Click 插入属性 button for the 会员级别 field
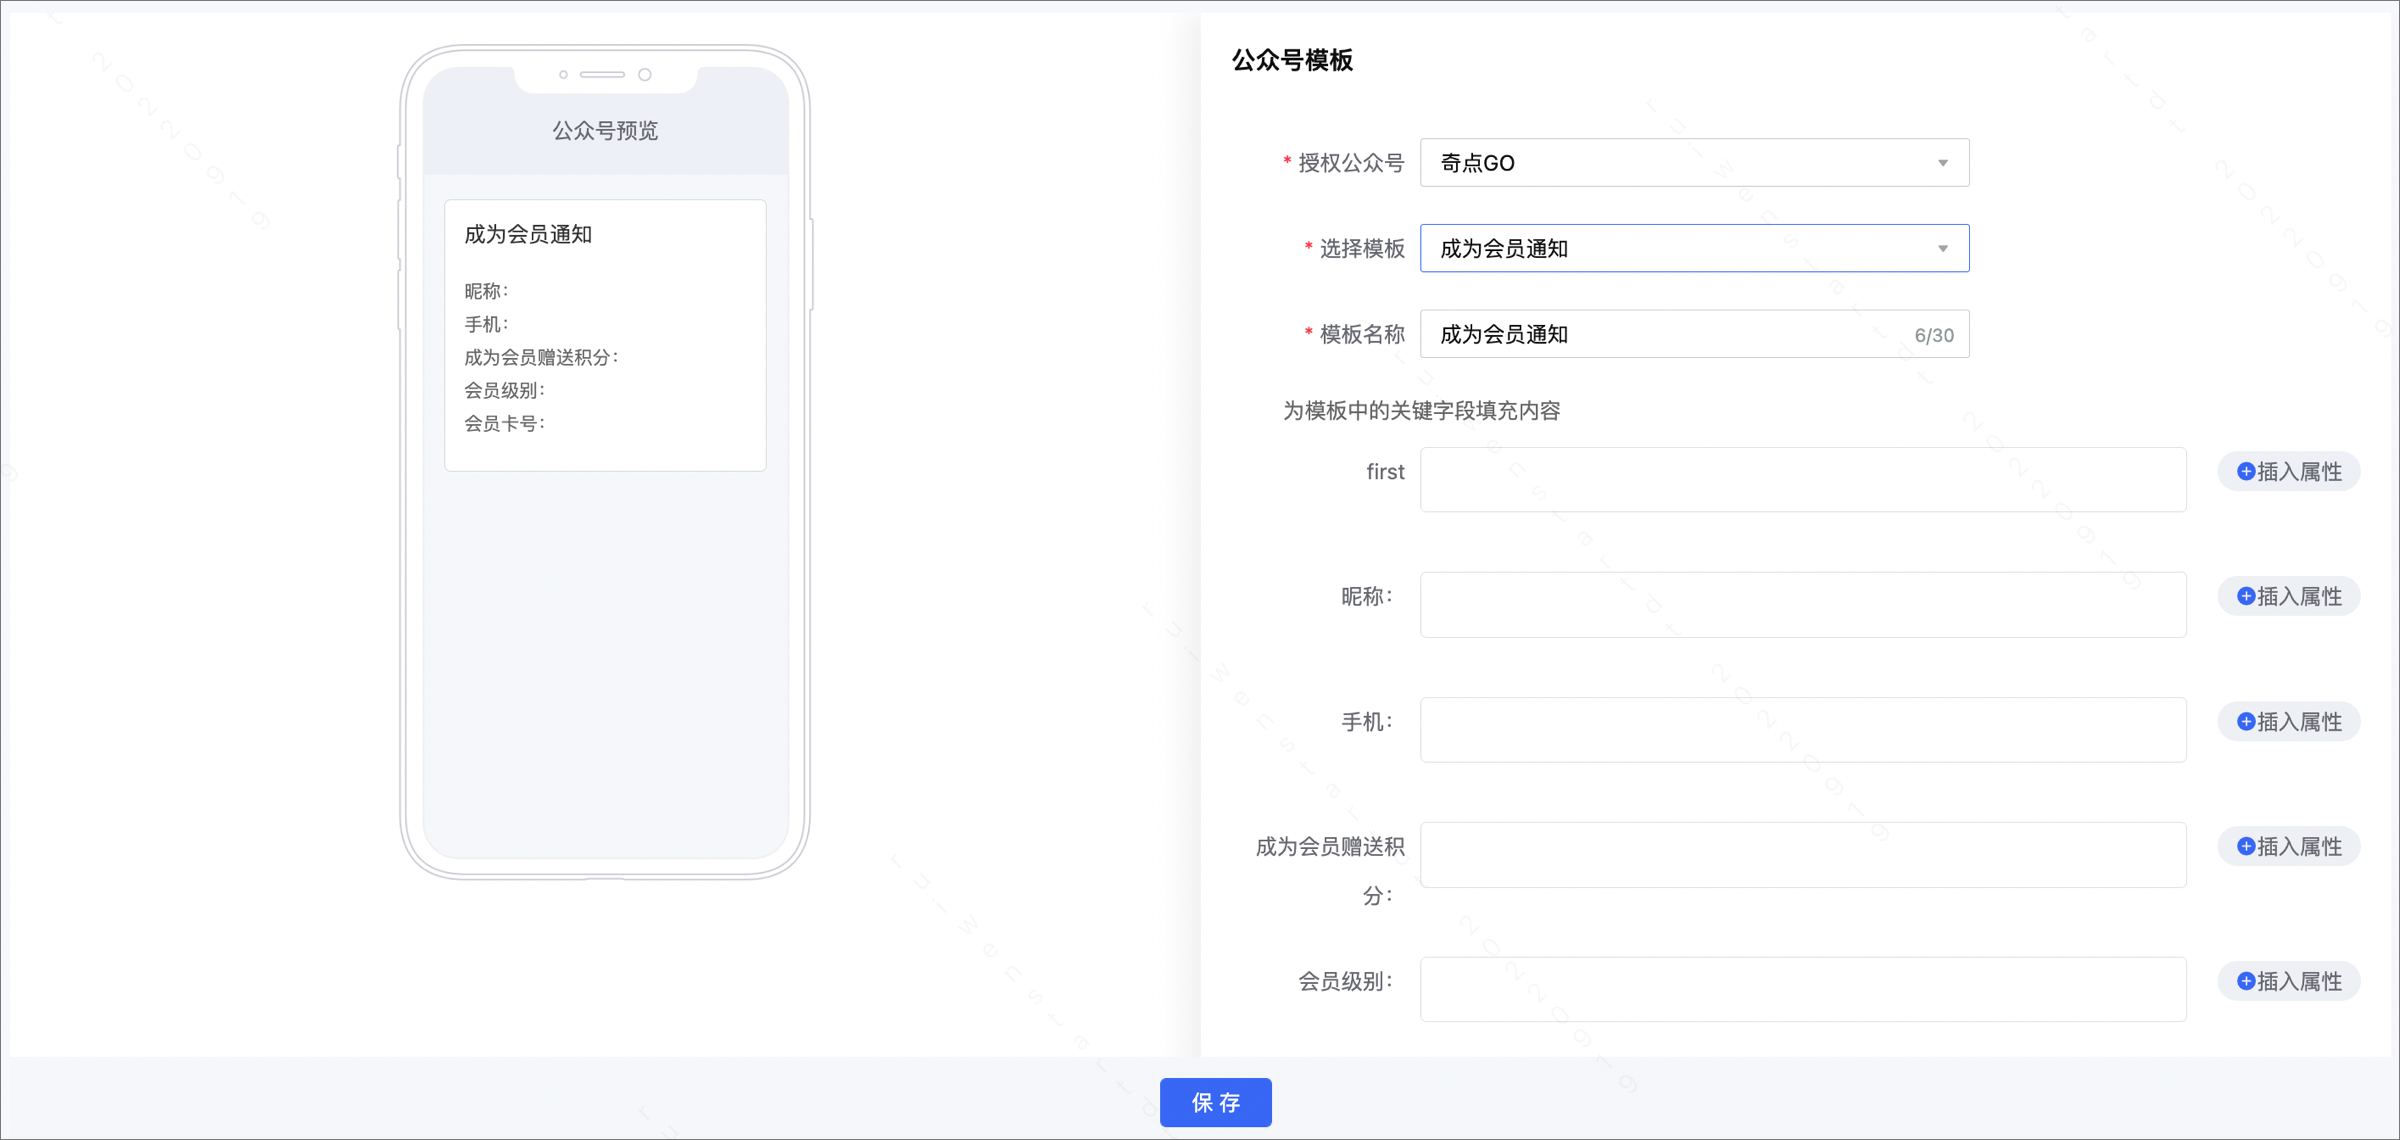The height and width of the screenshot is (1140, 2400). coord(2289,982)
